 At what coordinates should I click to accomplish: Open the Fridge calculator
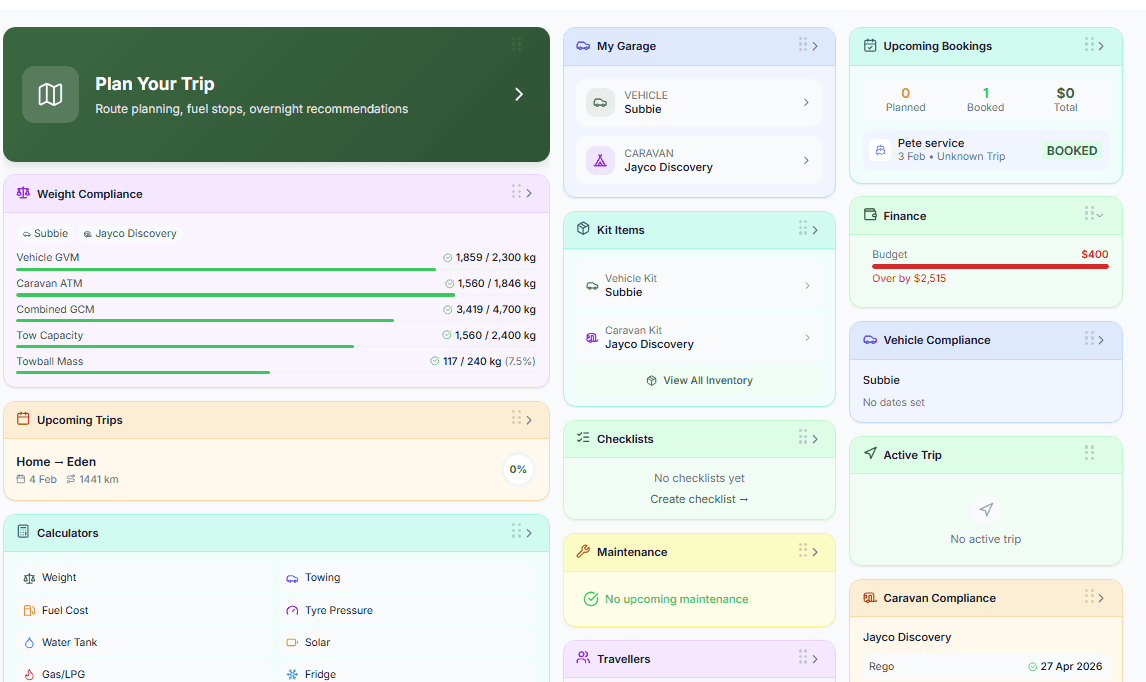tap(320, 674)
